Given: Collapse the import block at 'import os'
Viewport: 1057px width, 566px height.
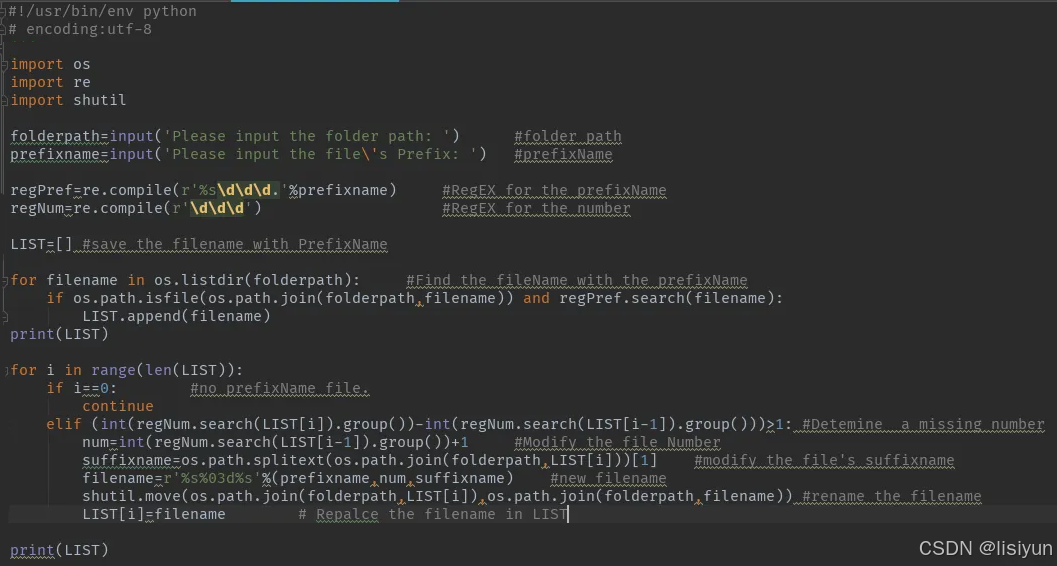Looking at the screenshot, I should 5,65.
